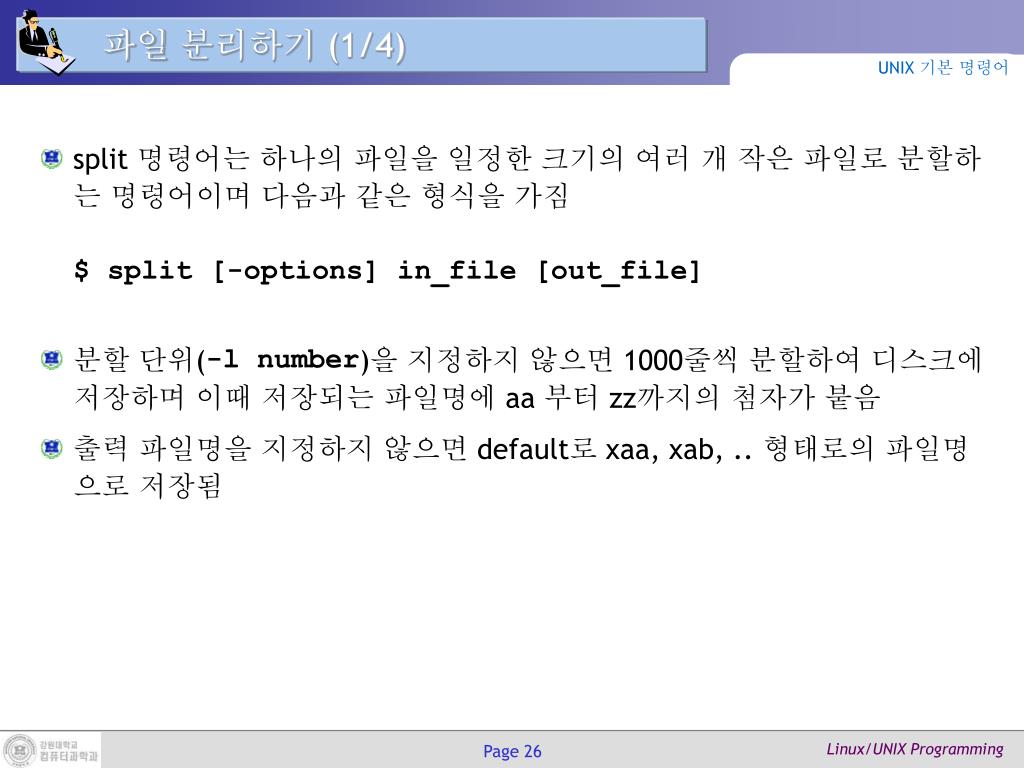Click the command line '$ split [-options] in_file [out_file]'

tap(387, 270)
